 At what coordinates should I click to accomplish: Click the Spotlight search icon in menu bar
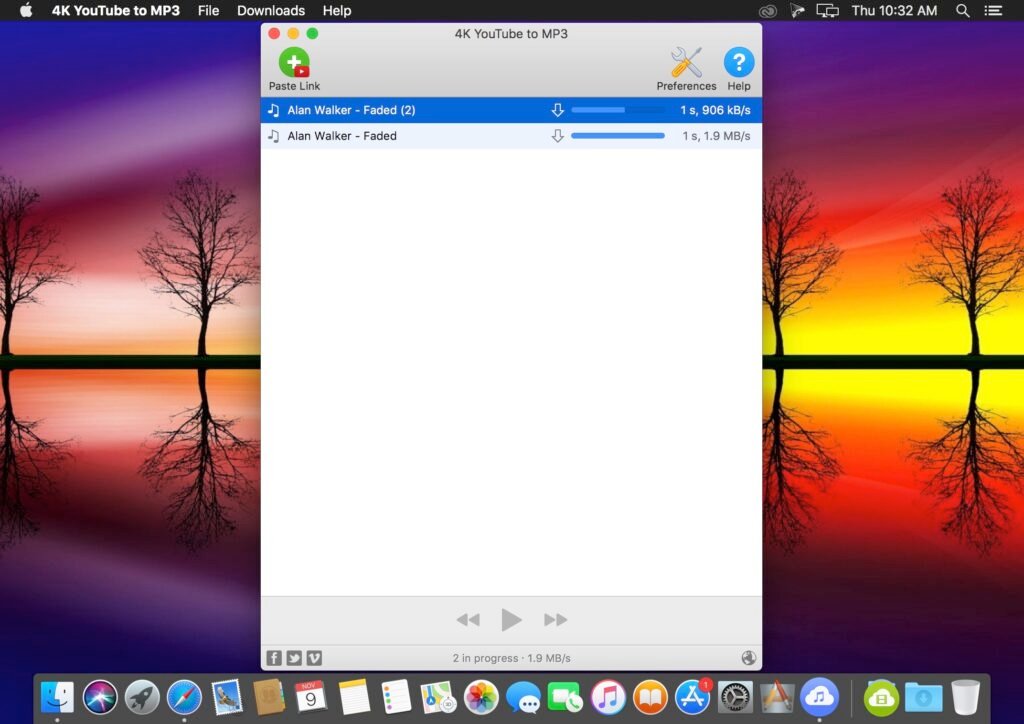tap(962, 11)
